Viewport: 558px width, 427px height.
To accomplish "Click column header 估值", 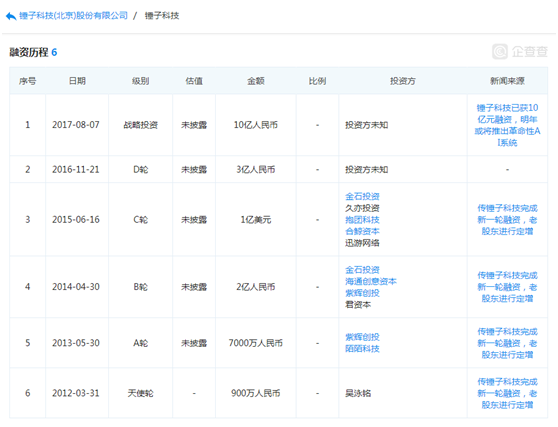I will 194,81.
